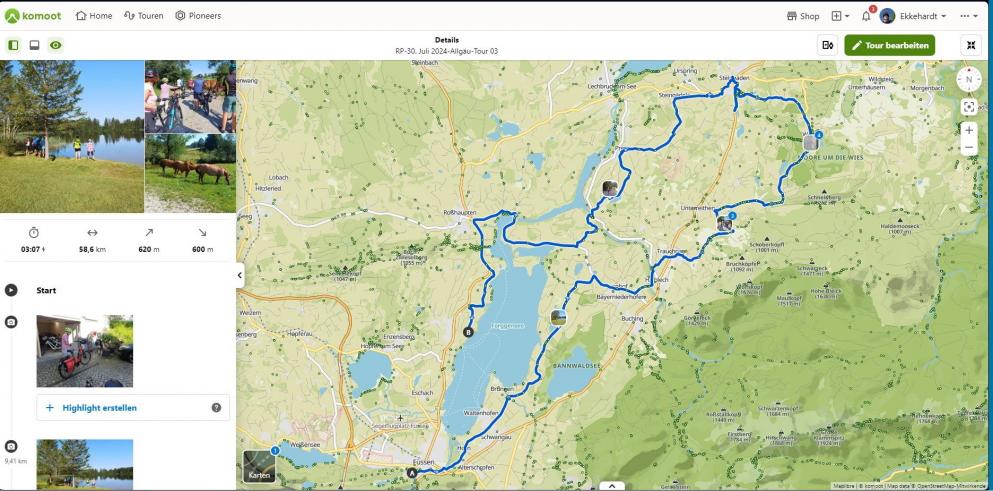Click the Tour bearbeiten button
The width and height of the screenshot is (993, 491).
click(889, 45)
